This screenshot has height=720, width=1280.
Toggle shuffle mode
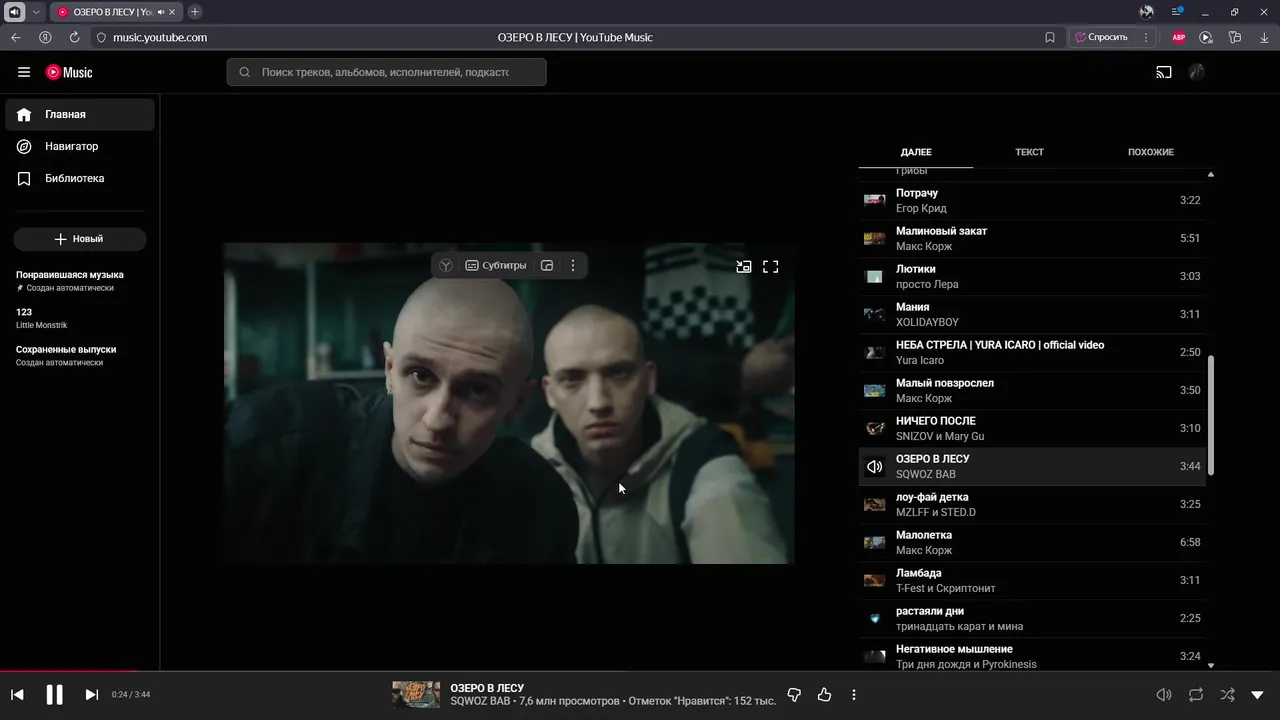pos(1227,695)
